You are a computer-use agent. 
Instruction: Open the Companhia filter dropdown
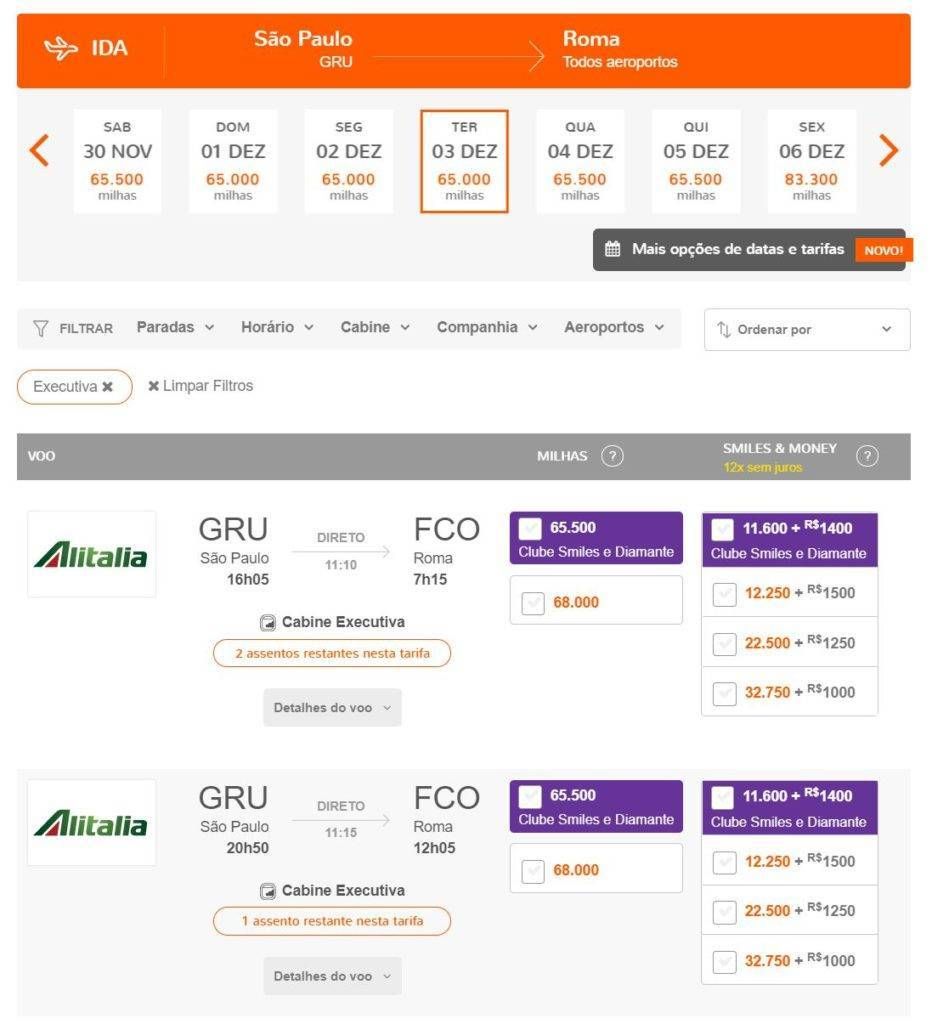pyautogui.click(x=487, y=327)
